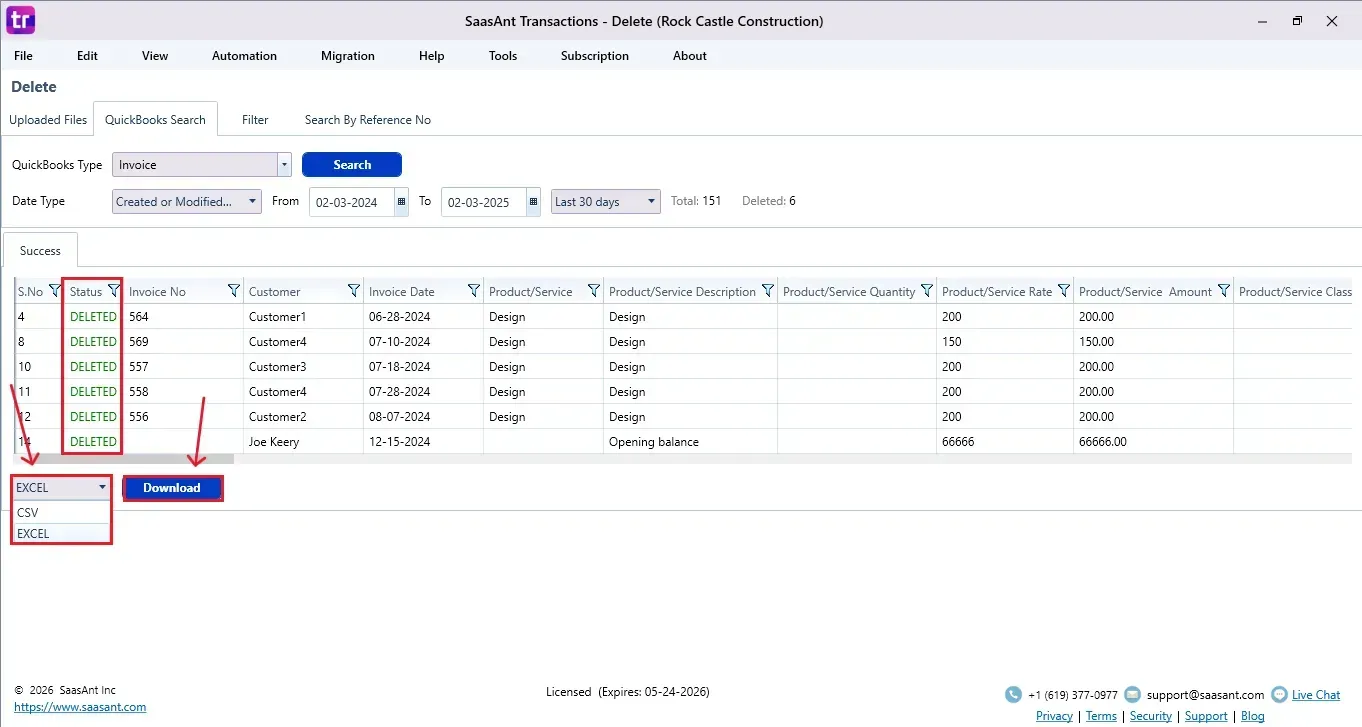Open the Automation menu
The height and width of the screenshot is (727, 1362).
[244, 56]
